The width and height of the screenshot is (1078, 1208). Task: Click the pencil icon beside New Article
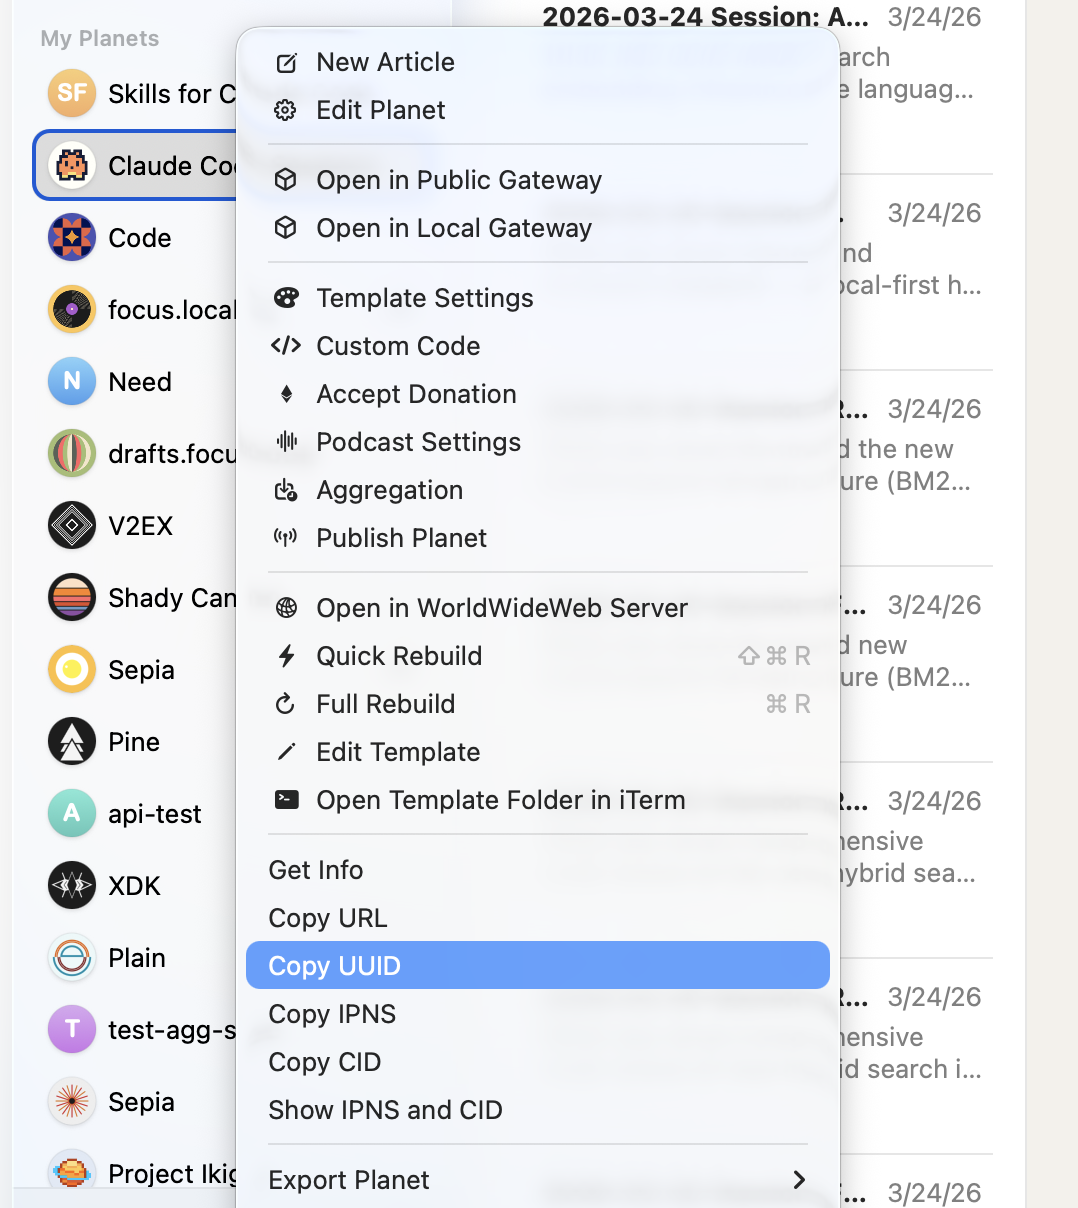286,63
